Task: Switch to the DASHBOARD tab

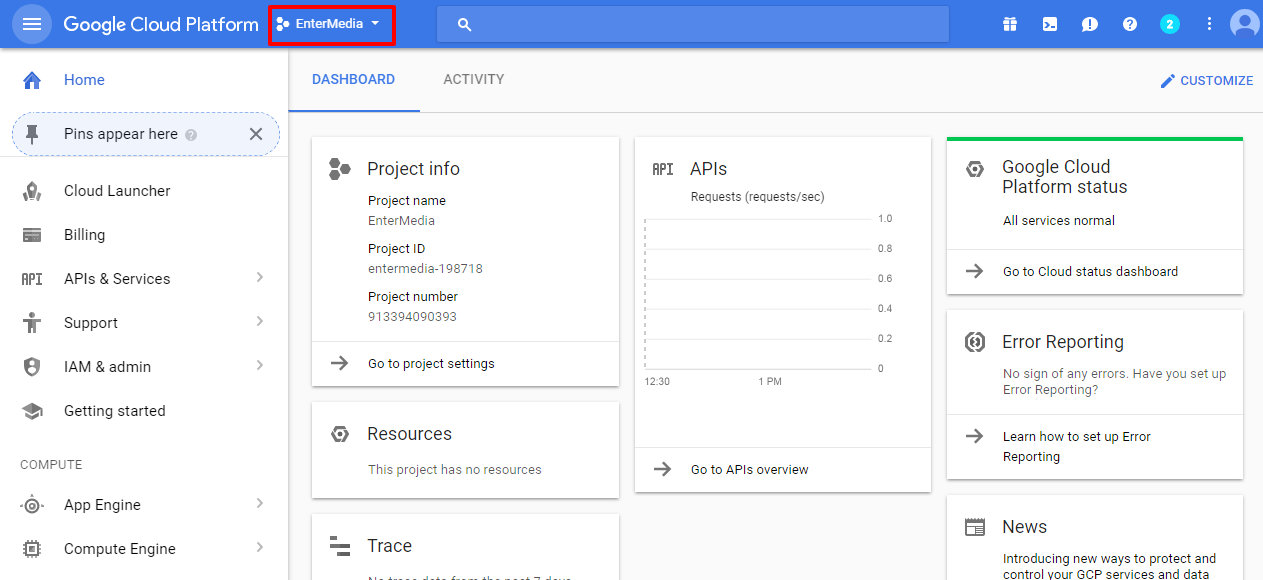Action: (354, 80)
